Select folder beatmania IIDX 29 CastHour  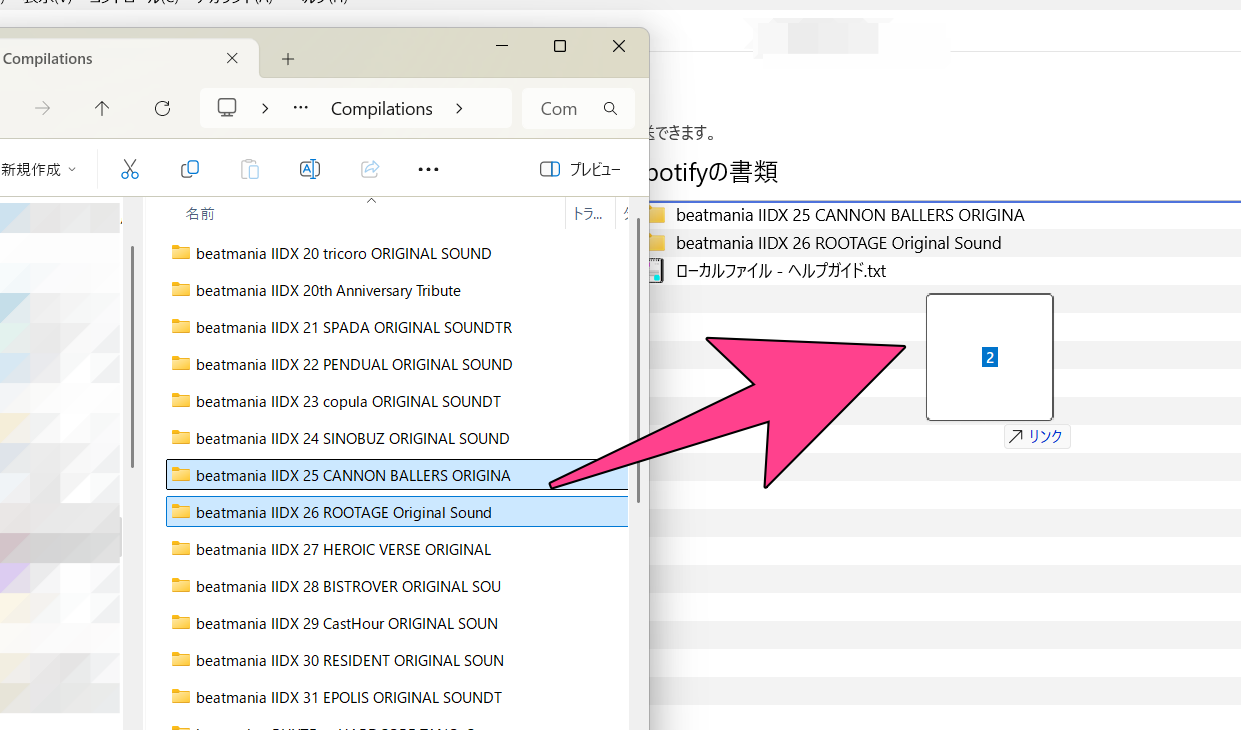click(x=397, y=624)
